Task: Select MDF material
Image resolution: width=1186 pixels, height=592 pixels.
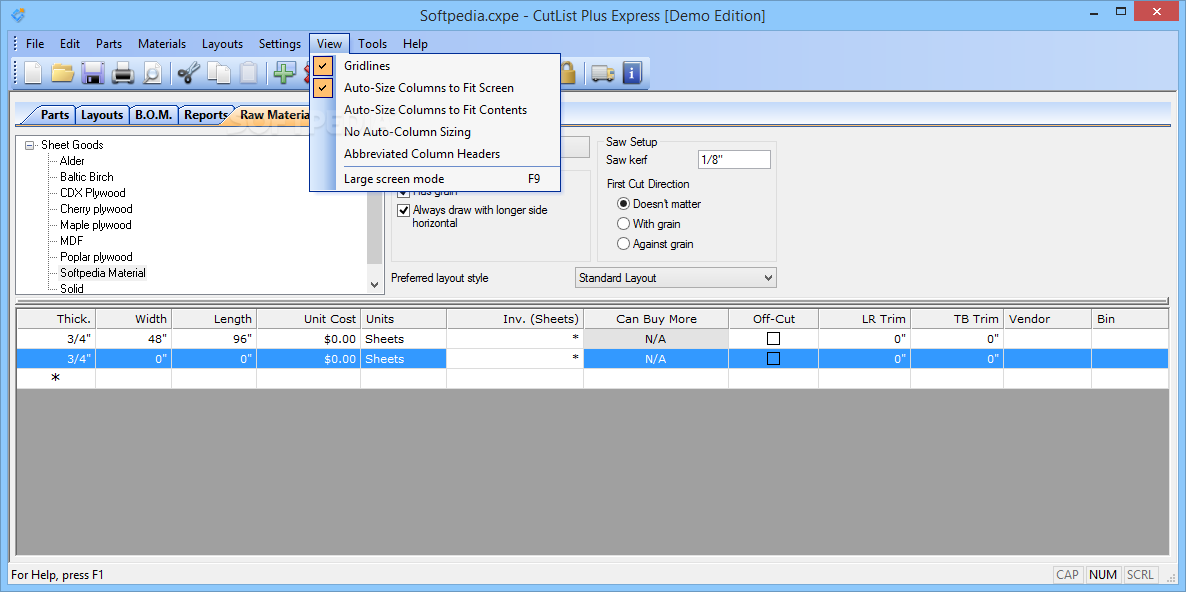Action: [72, 240]
